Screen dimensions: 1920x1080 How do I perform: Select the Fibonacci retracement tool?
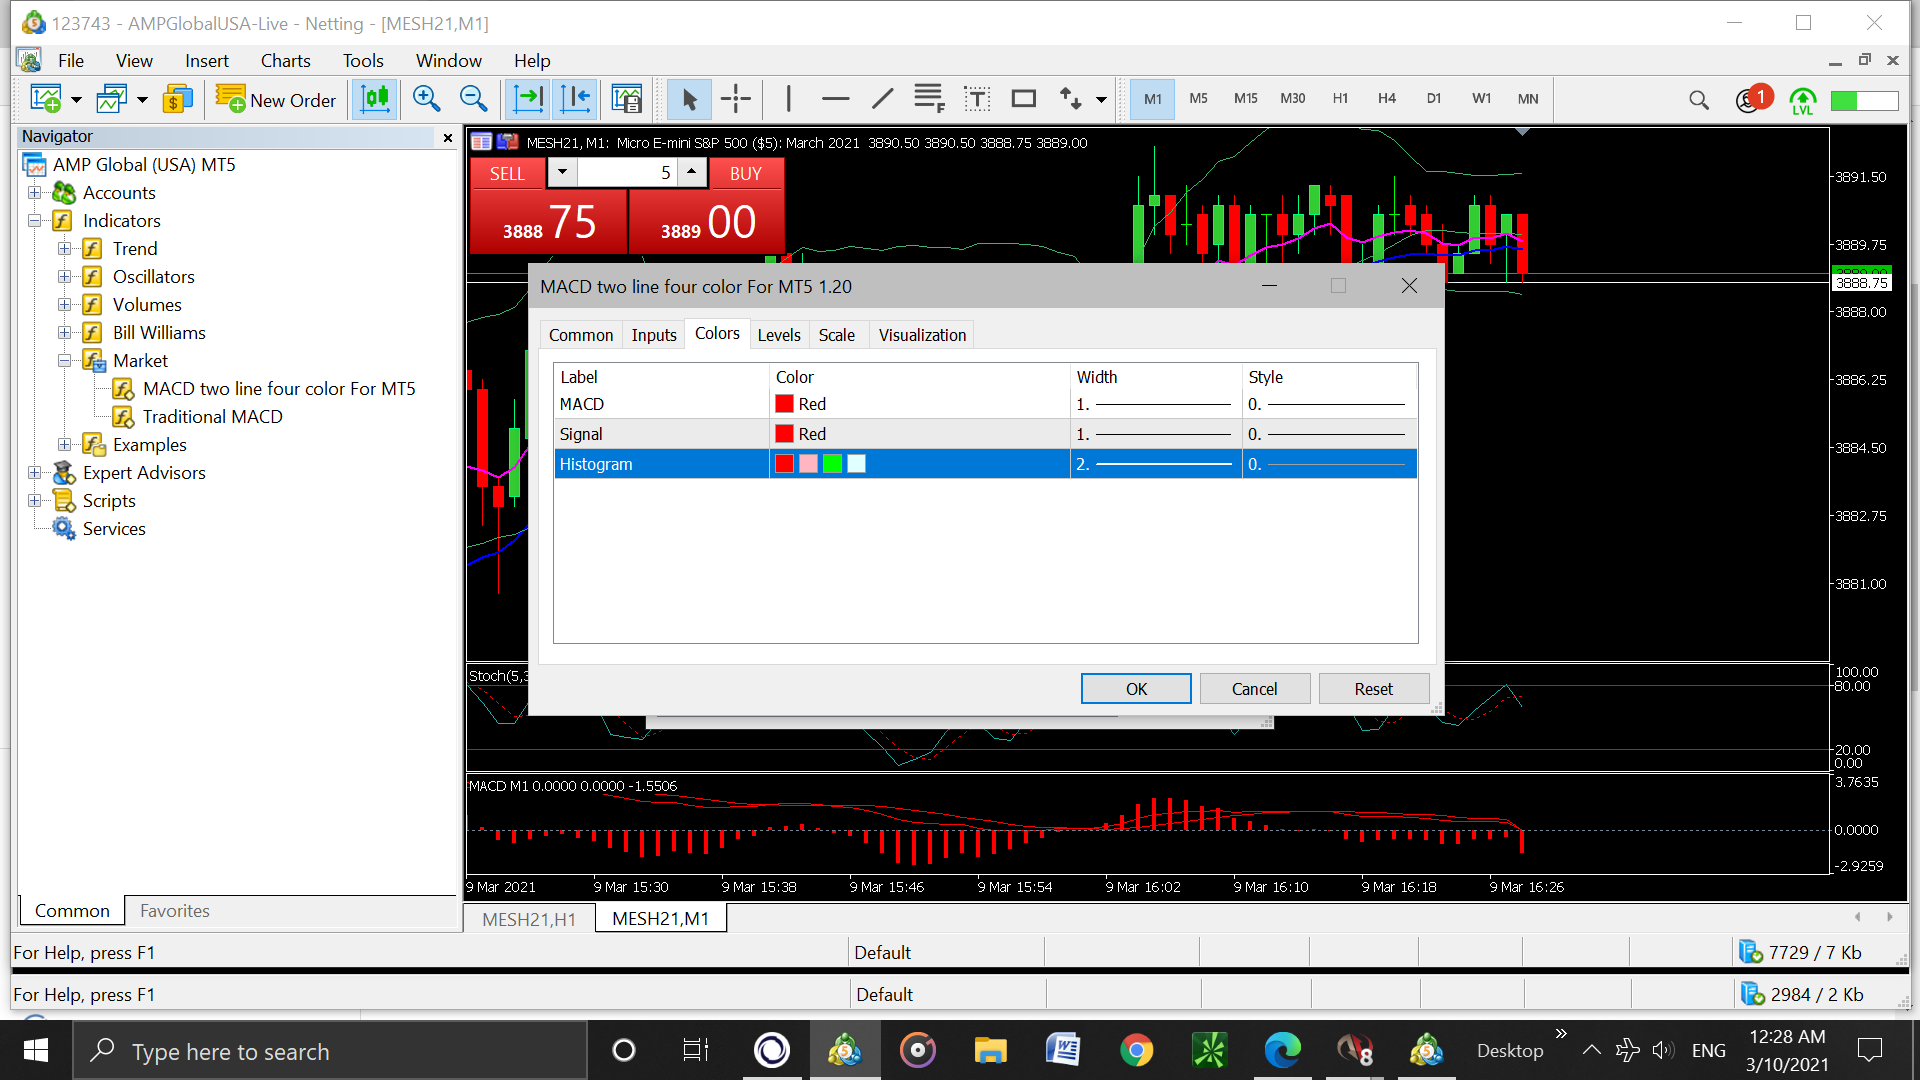[x=929, y=99]
